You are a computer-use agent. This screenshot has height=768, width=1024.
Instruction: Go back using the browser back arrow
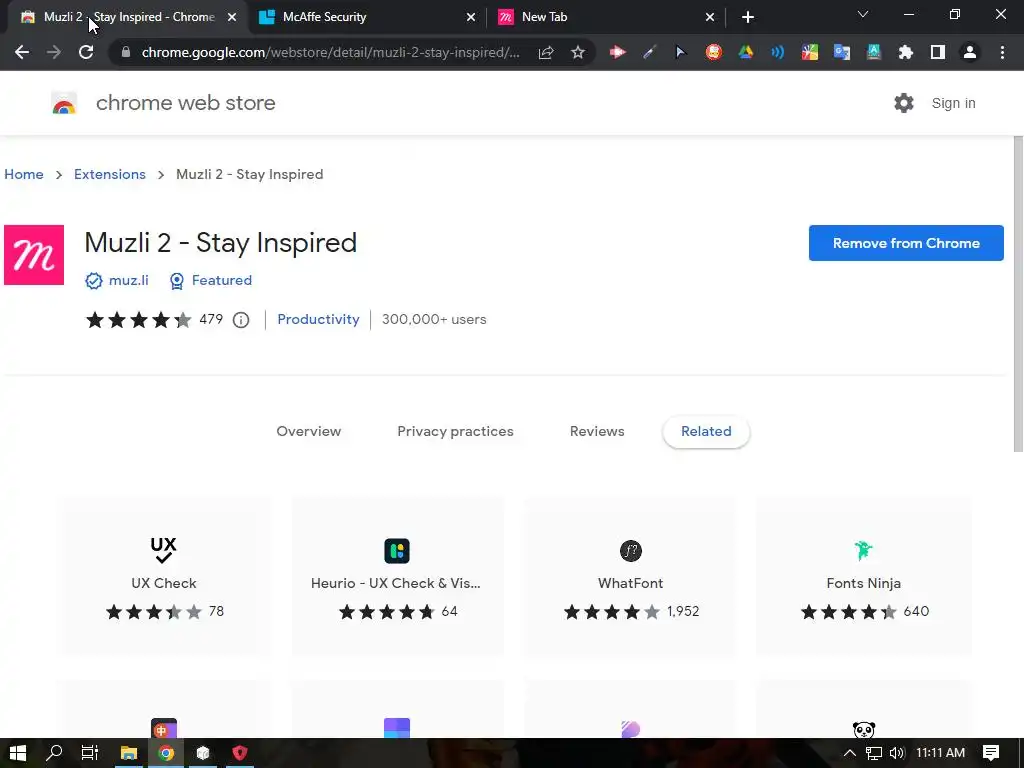[22, 52]
